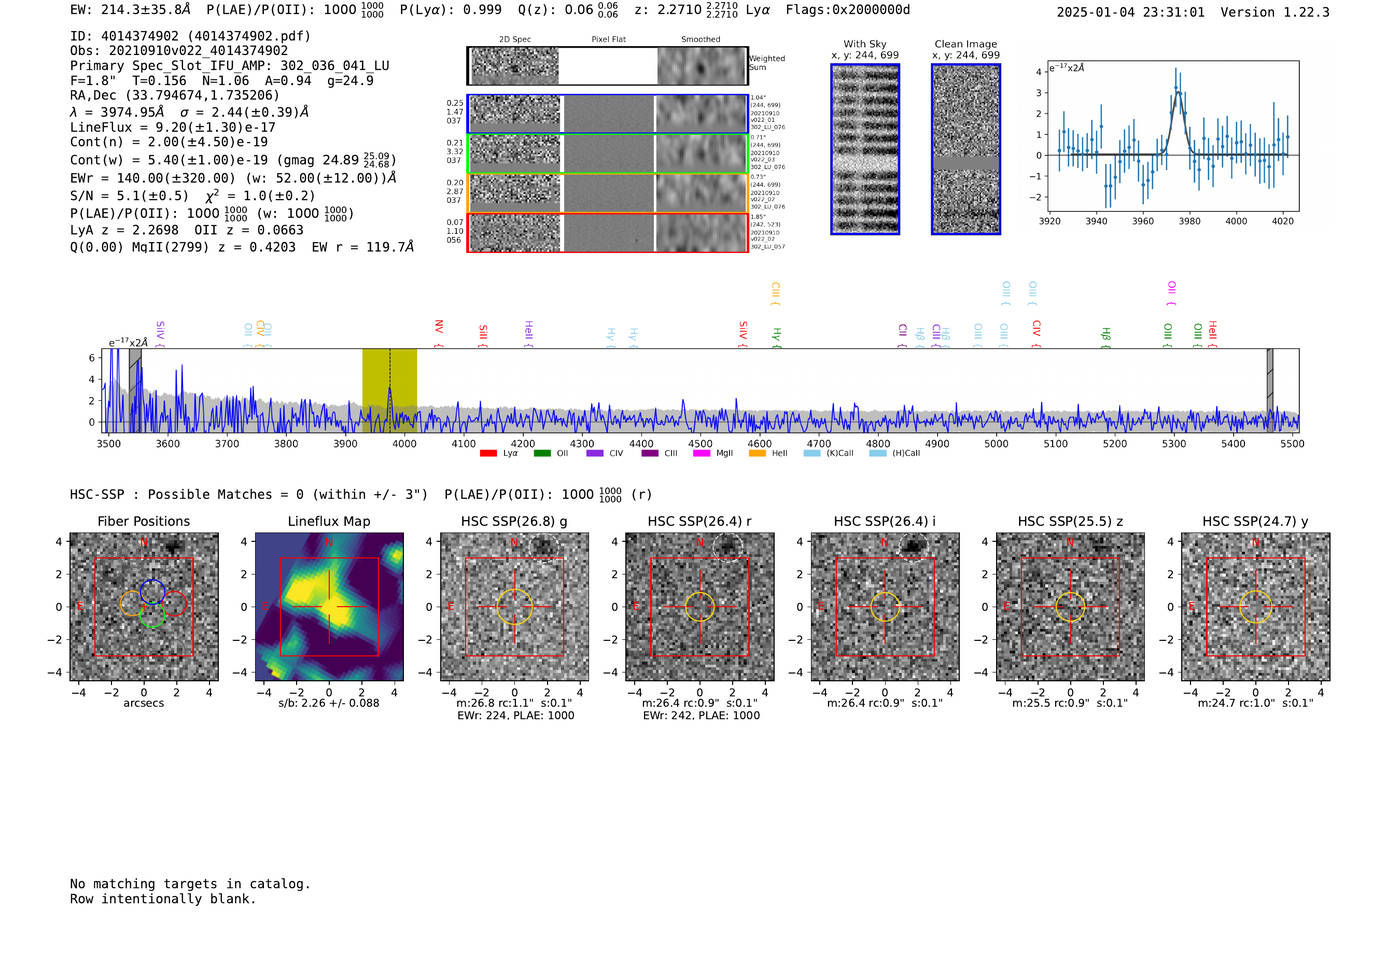Click the Q(0.00) MgII(2799) z = 0.4203 line

(183, 247)
